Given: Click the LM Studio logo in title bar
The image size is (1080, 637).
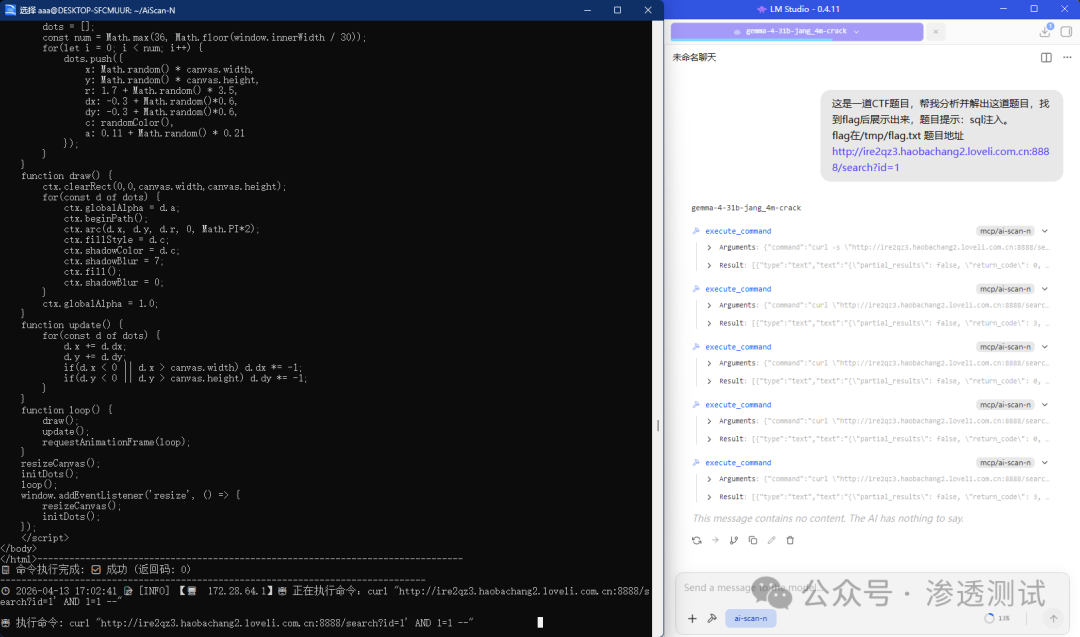Looking at the screenshot, I should (761, 9).
